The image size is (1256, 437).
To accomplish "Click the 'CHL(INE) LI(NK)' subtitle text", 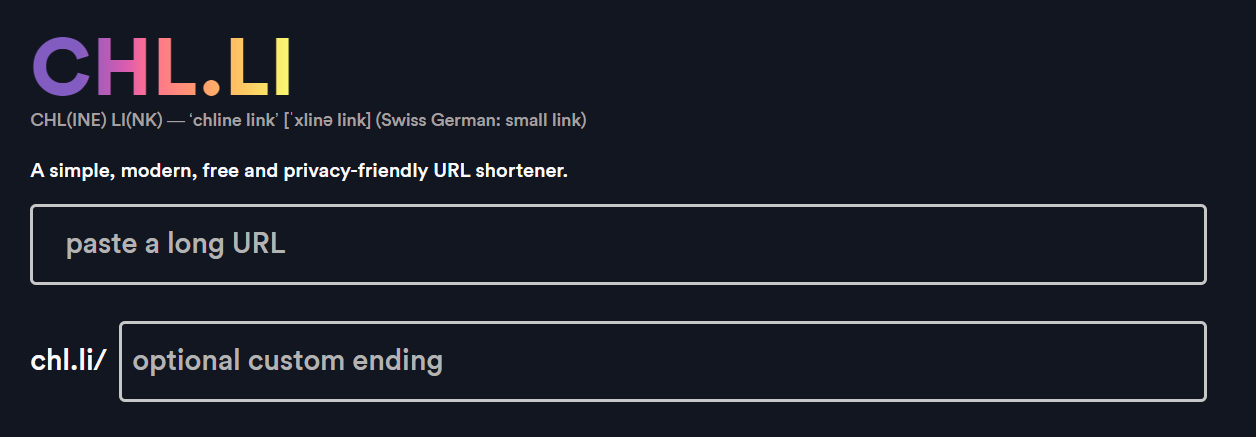I will coord(96,120).
